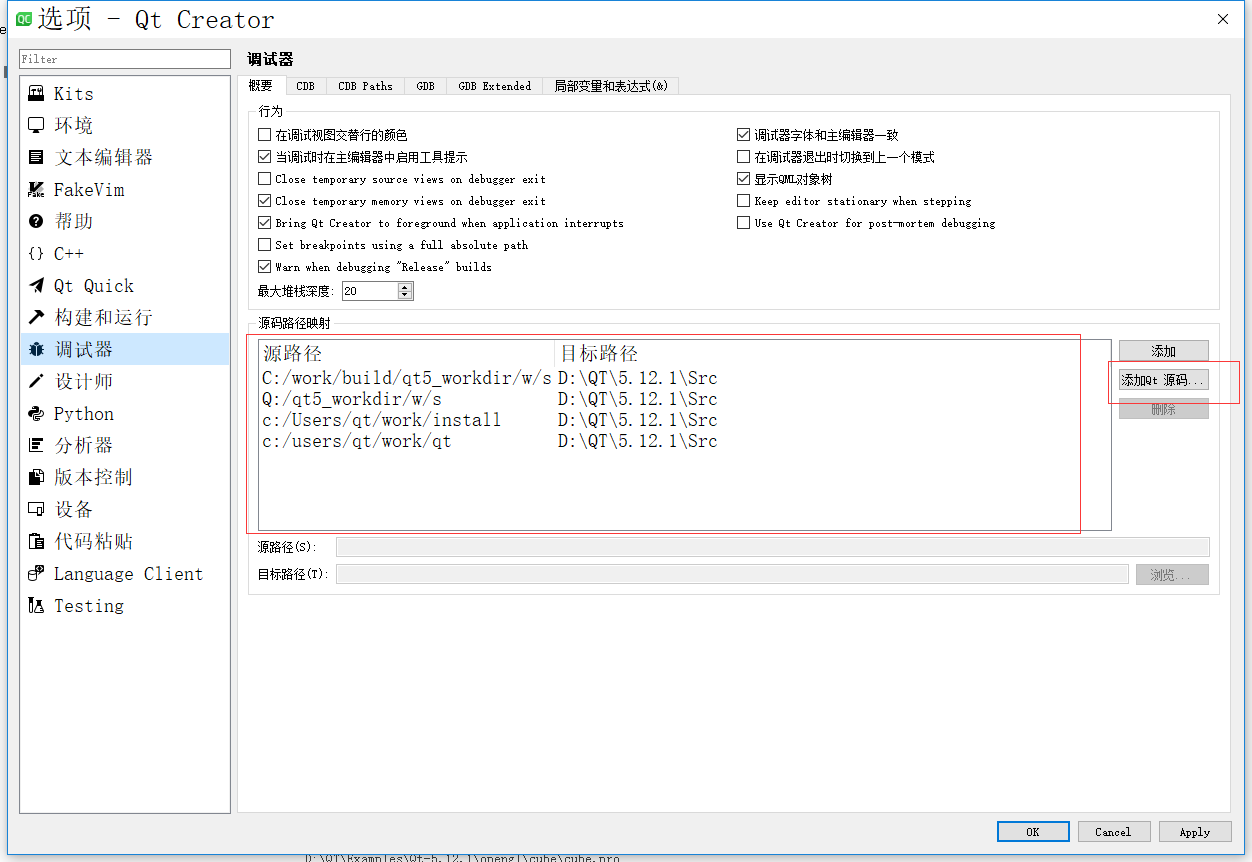
Task: Click the Qt Creator logo in title bar
Action: click(x=23, y=19)
